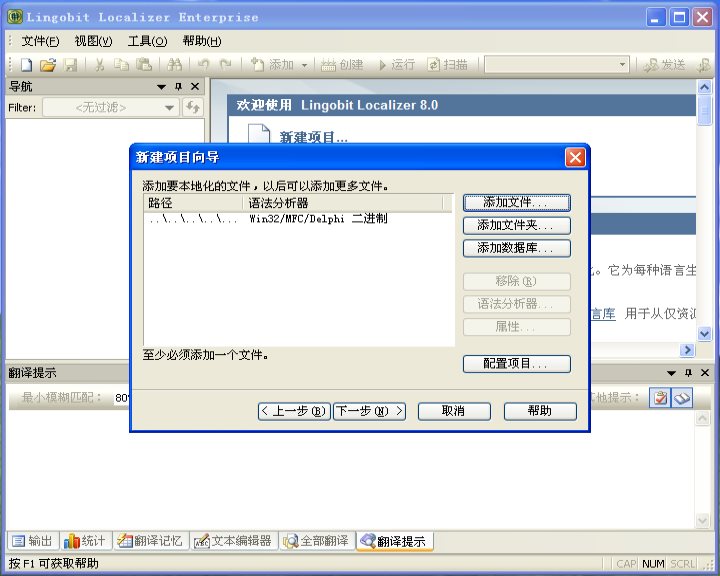Click the 新建项目... link on welcome page
Screen dimensions: 720x576
tap(313, 137)
